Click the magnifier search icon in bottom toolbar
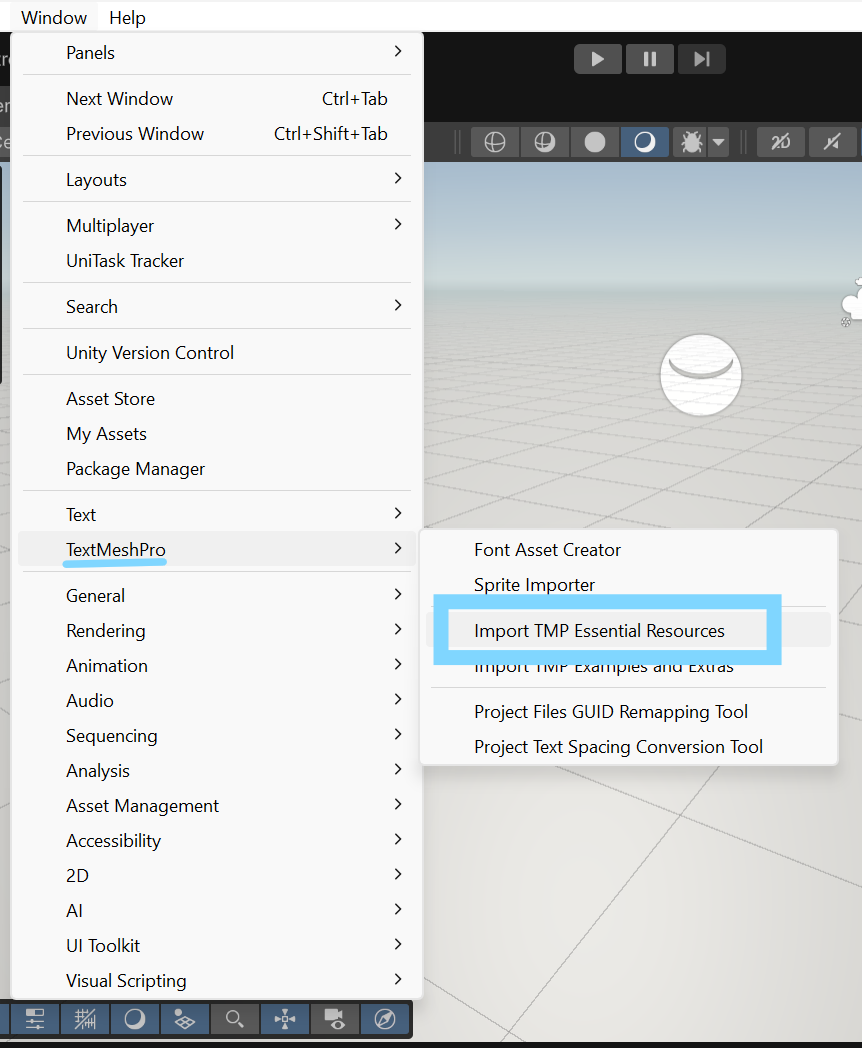 [235, 1019]
